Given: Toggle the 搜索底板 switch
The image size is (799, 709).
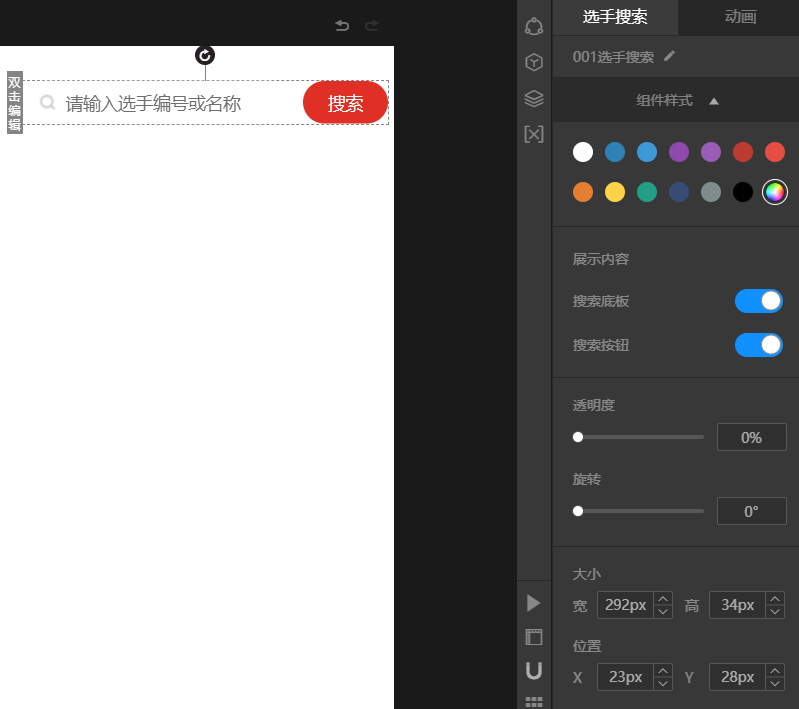Looking at the screenshot, I should 758,301.
